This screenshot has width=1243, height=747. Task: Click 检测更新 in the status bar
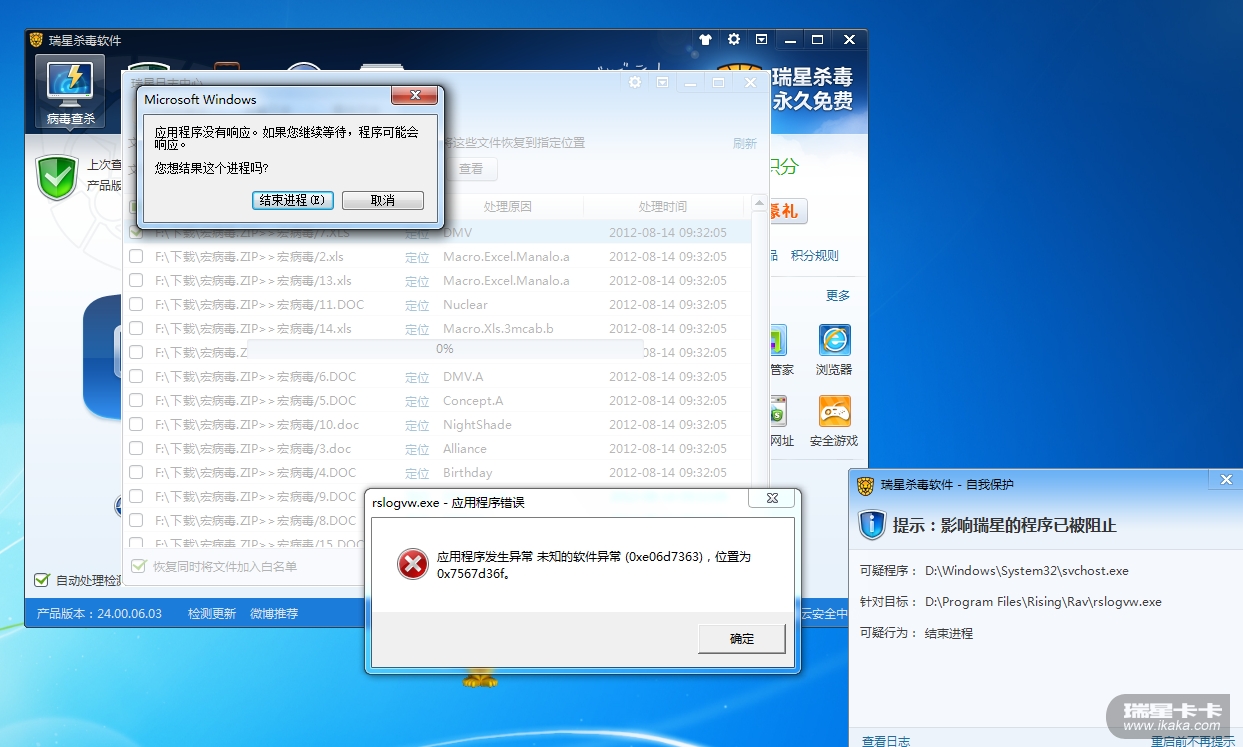[212, 613]
